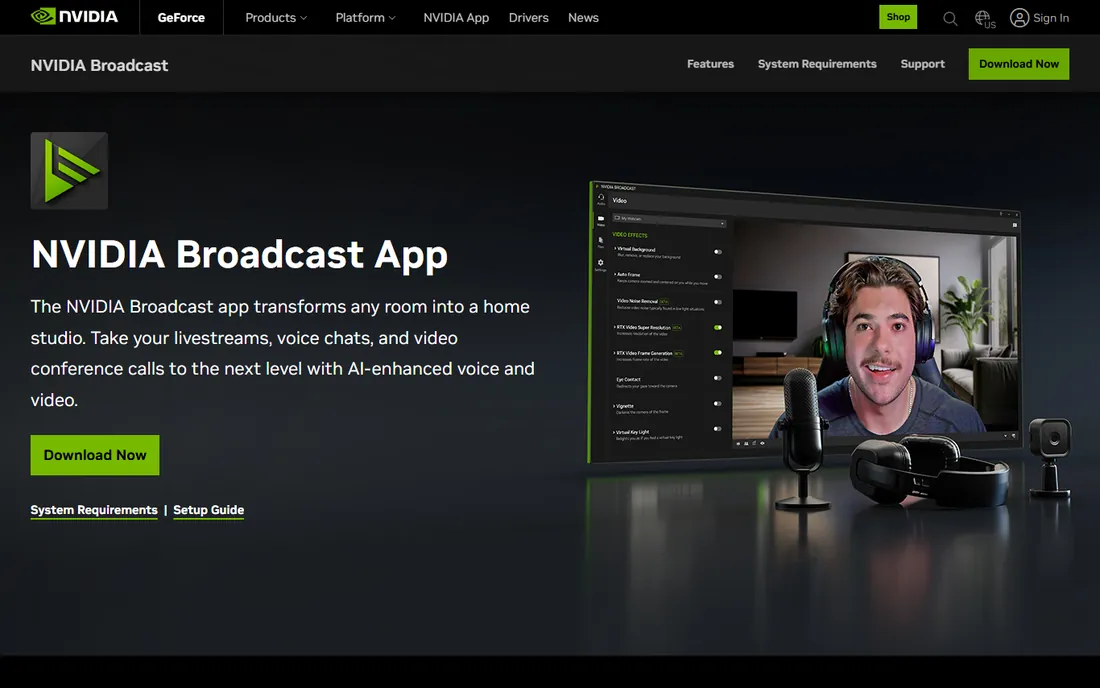This screenshot has height=688, width=1100.
Task: Click the "NVIDIA Broadcast App" heading
Action: click(x=239, y=255)
